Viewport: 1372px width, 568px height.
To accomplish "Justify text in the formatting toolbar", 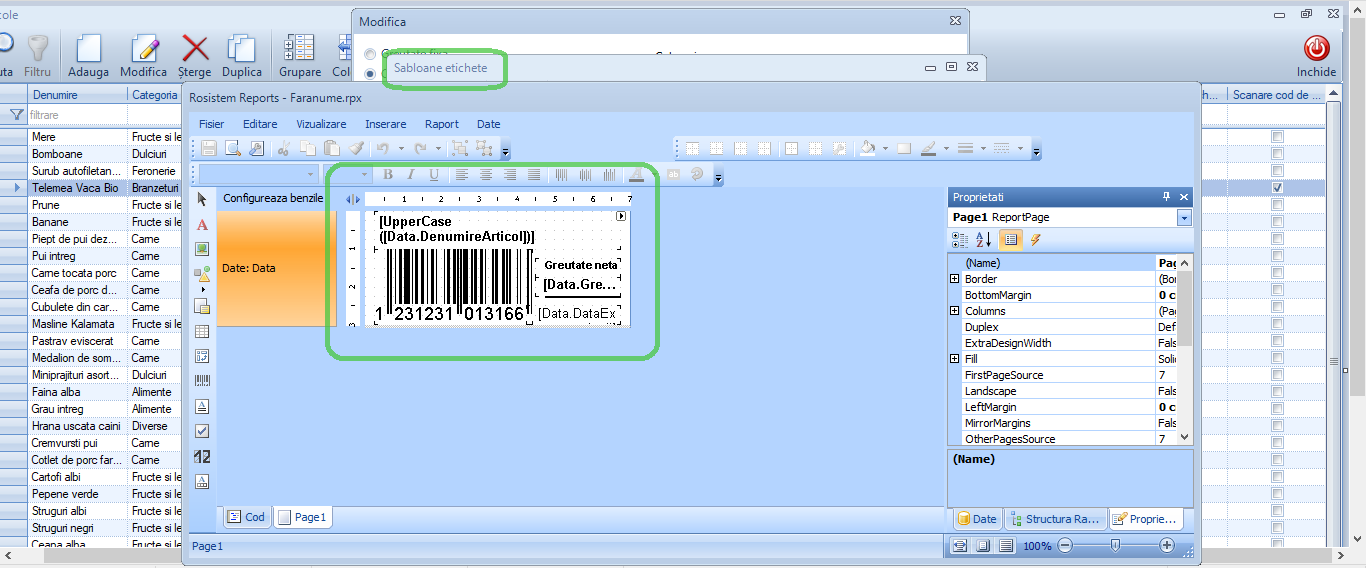I will [x=534, y=174].
